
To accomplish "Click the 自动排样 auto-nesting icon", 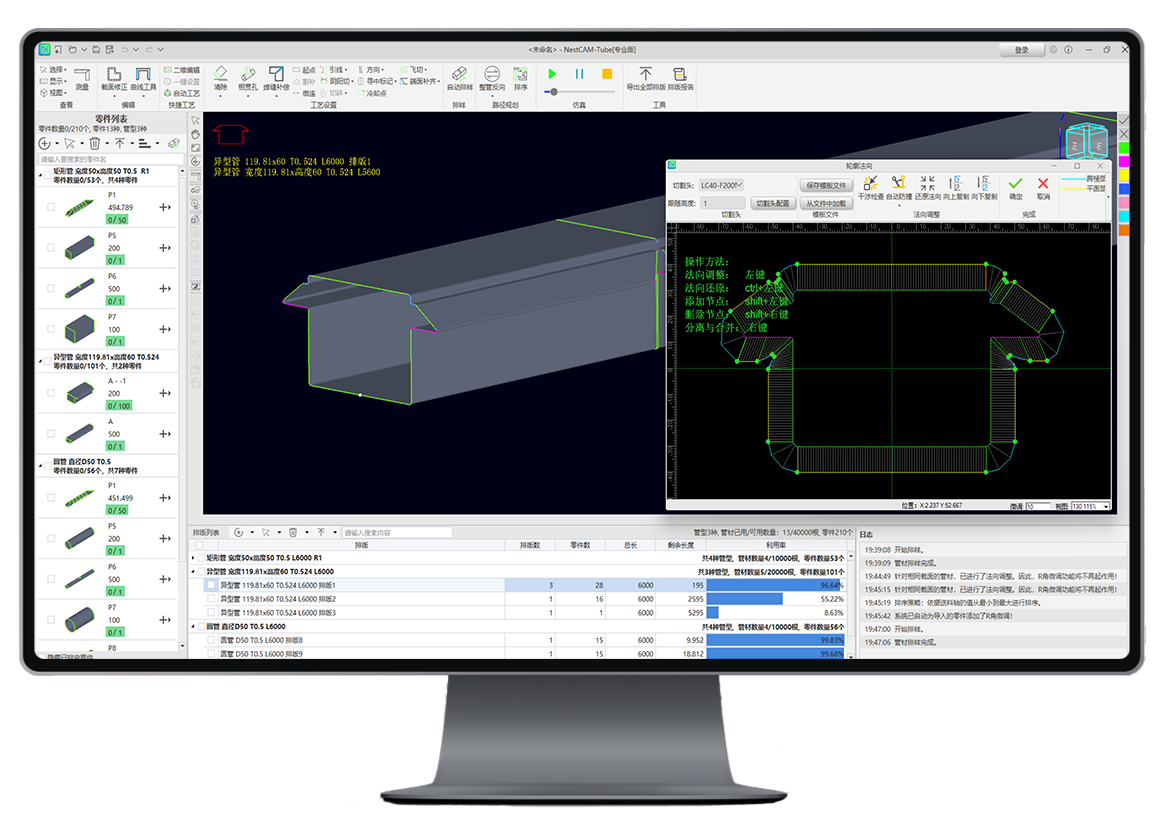I will coord(458,75).
